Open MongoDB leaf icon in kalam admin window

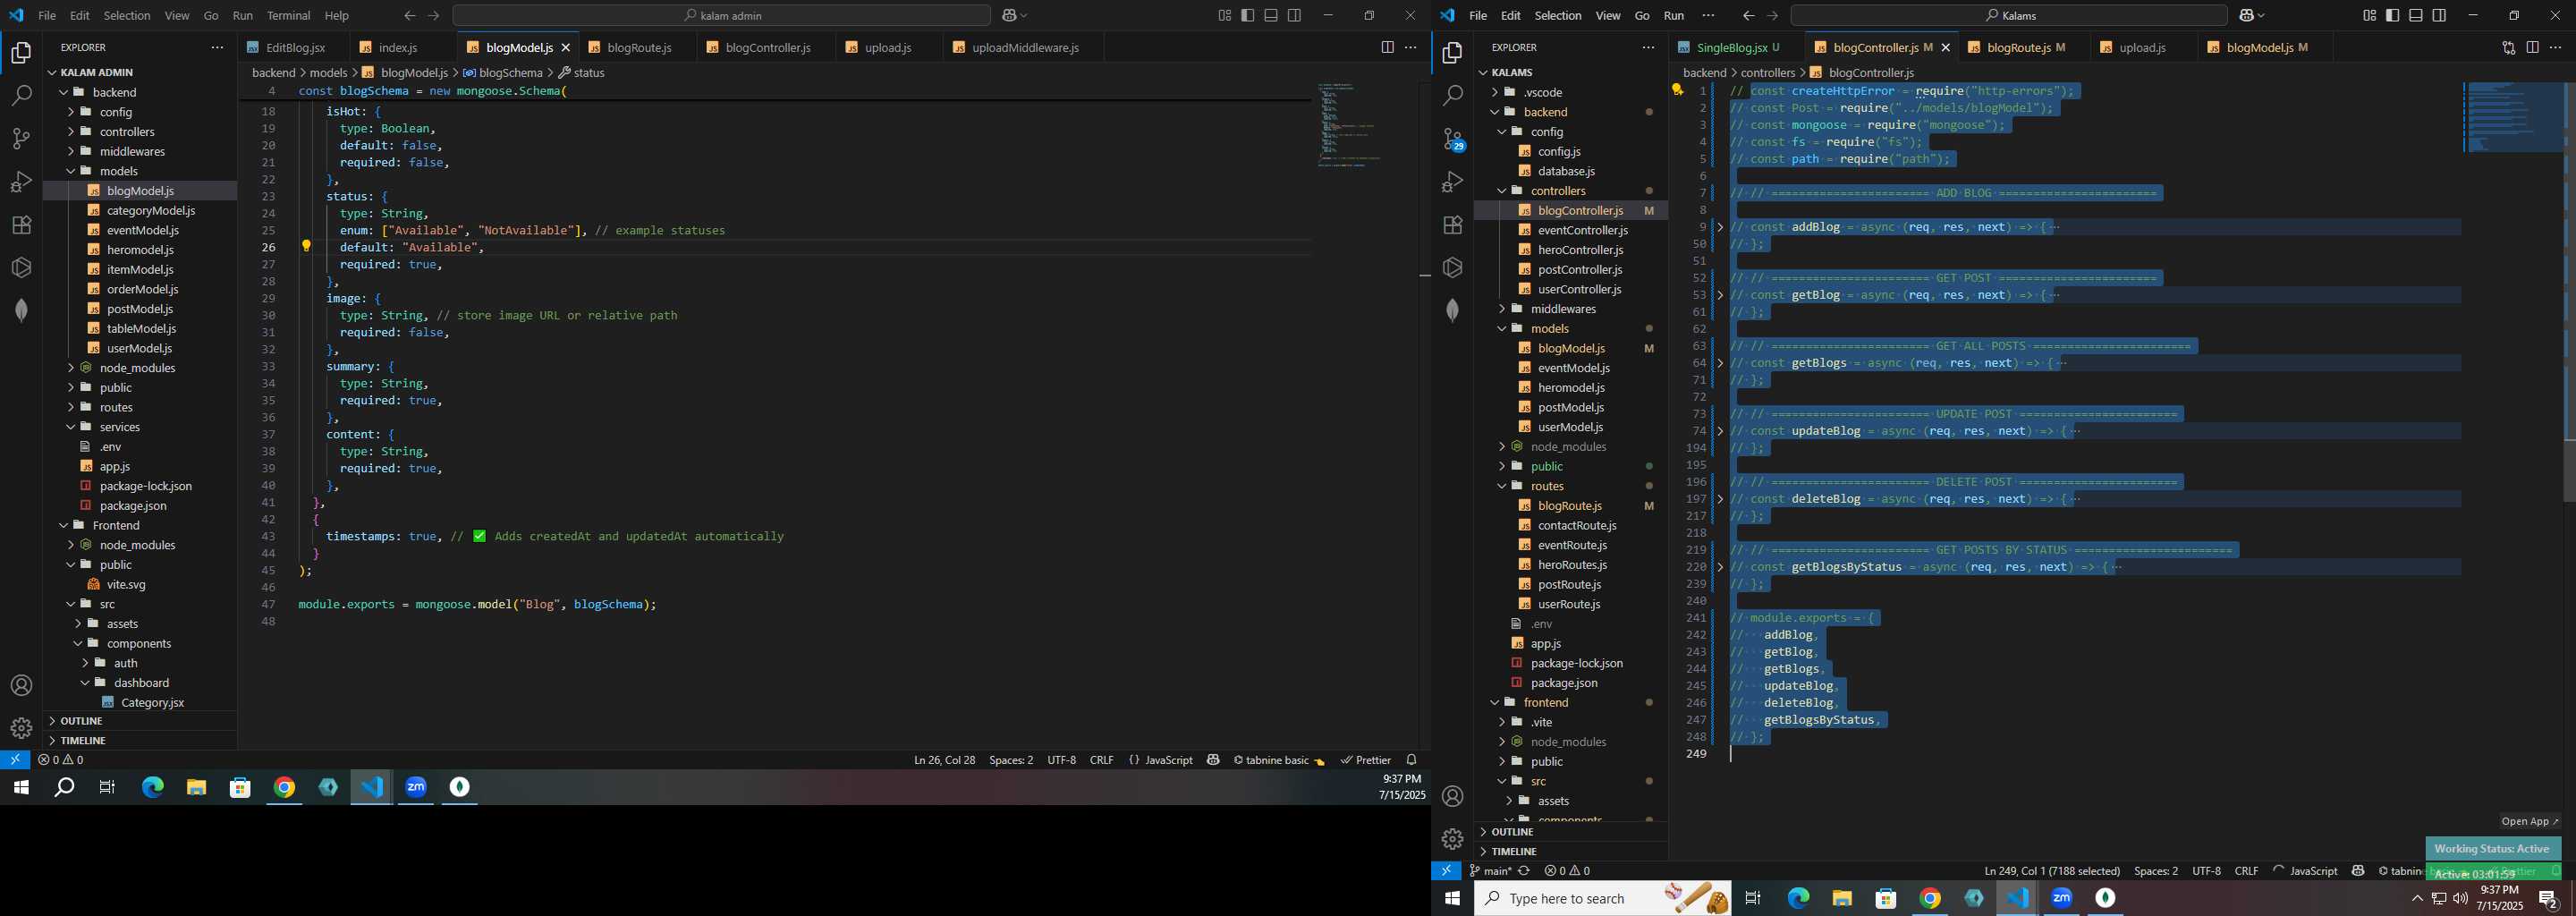pos(21,310)
